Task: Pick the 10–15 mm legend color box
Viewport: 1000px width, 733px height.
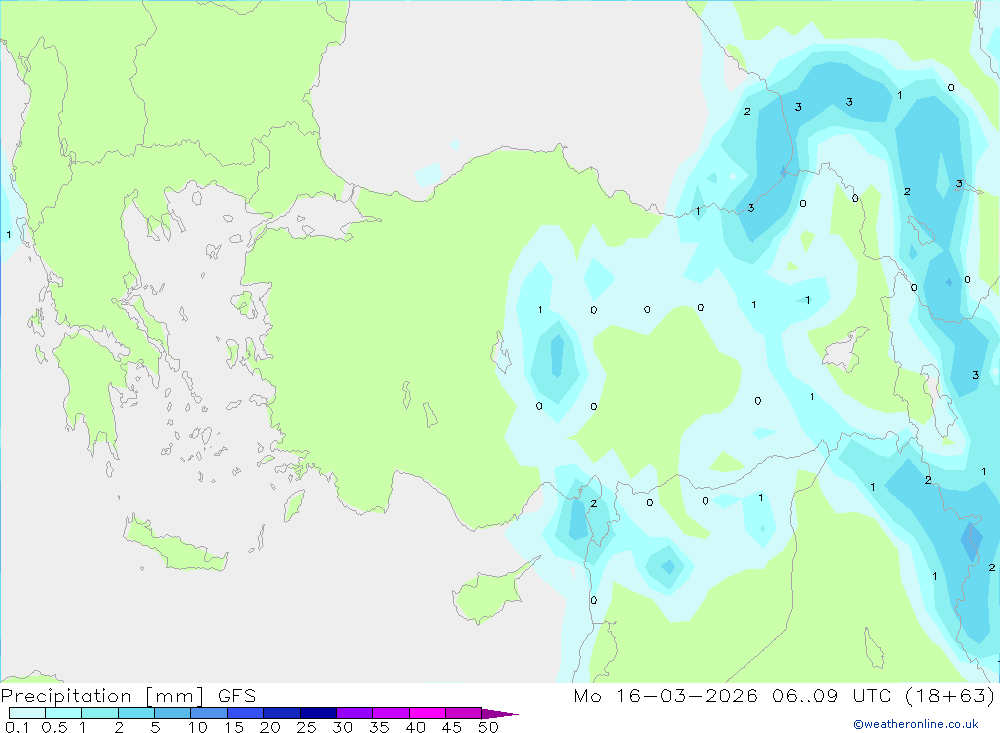Action: pyautogui.click(x=209, y=713)
